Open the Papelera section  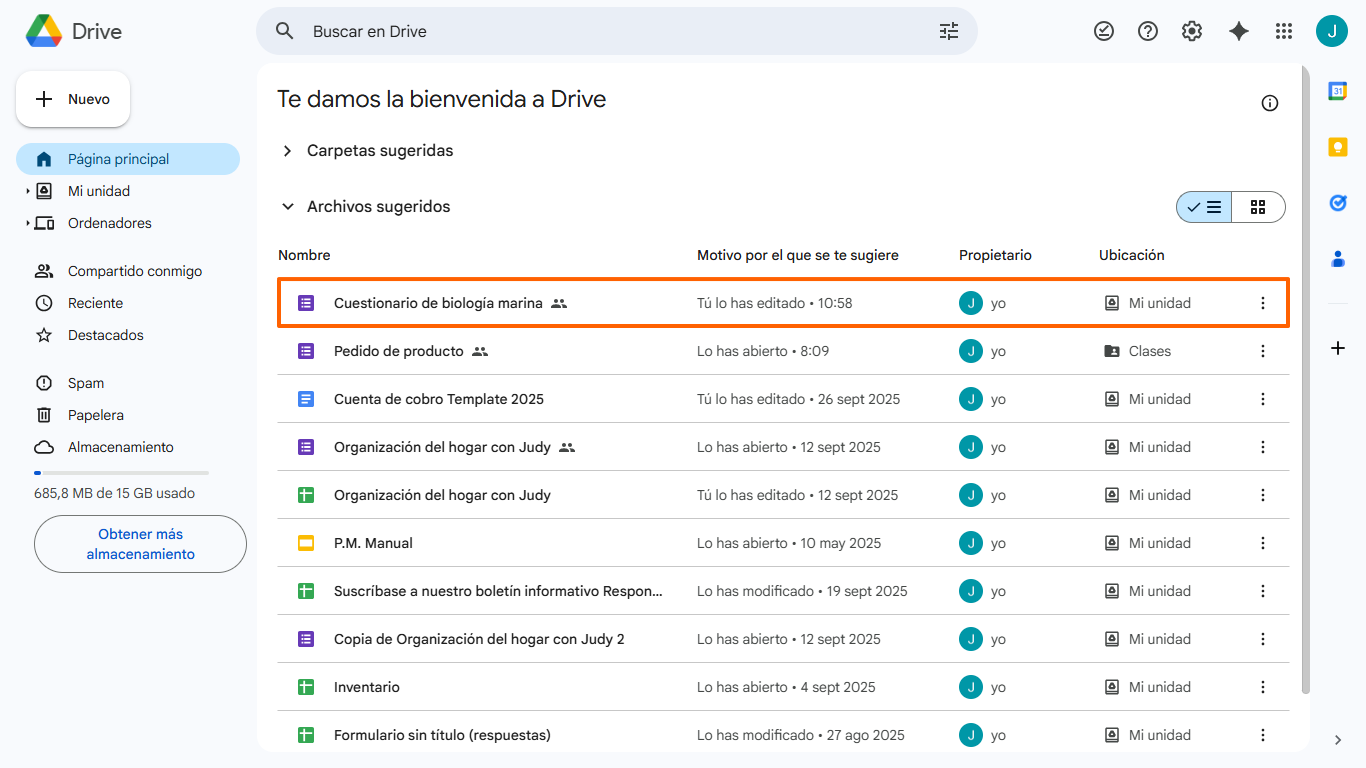tap(96, 415)
